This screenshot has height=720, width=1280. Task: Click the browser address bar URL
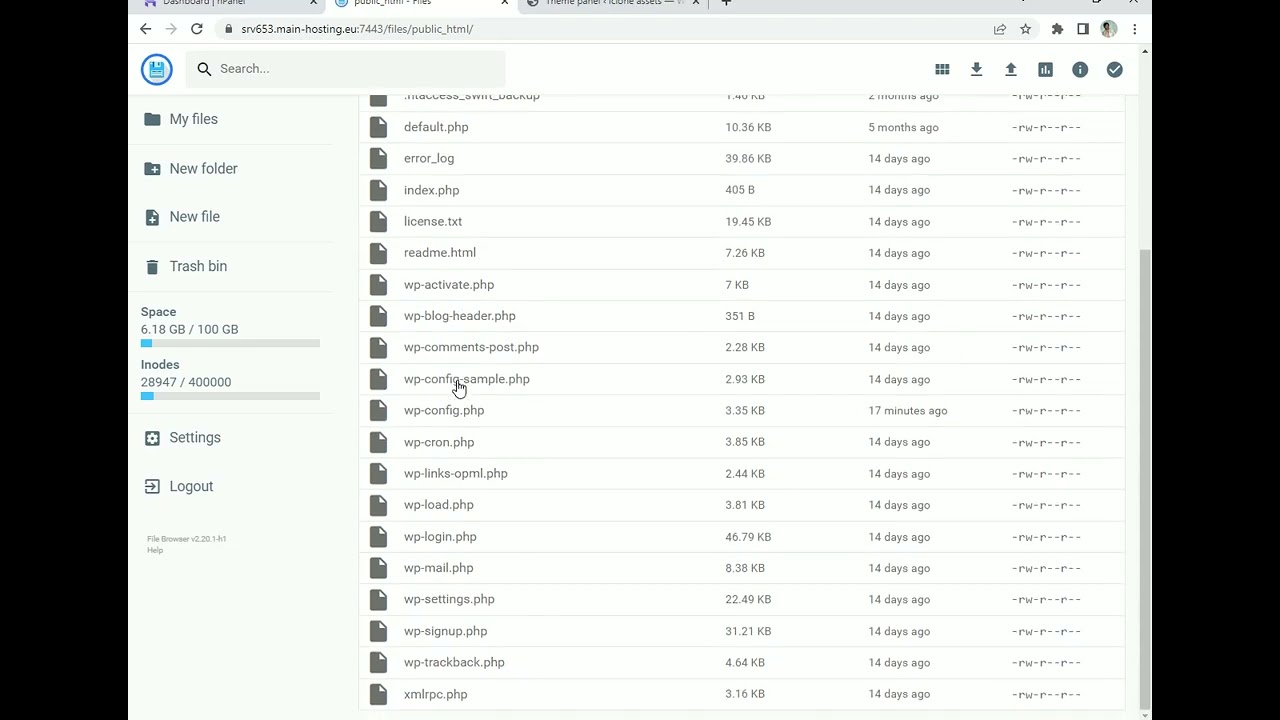(x=357, y=29)
